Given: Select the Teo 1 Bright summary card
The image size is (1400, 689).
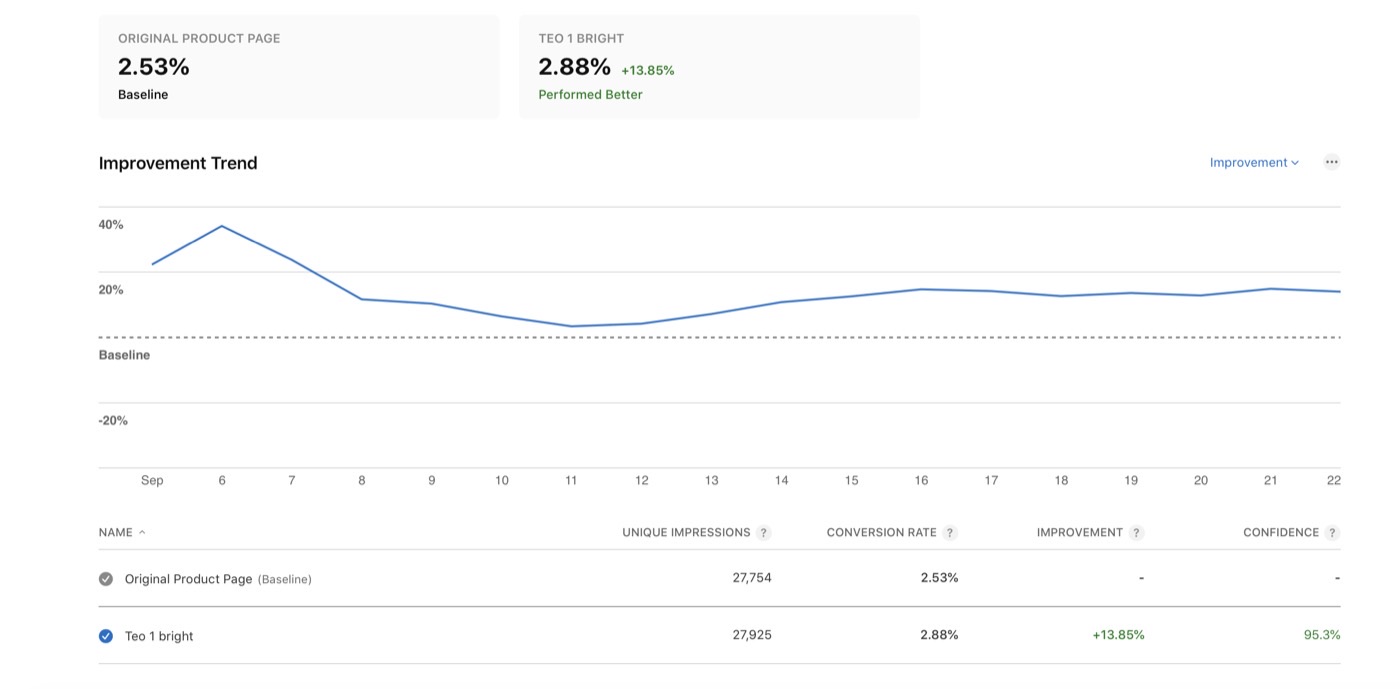Looking at the screenshot, I should [x=719, y=67].
